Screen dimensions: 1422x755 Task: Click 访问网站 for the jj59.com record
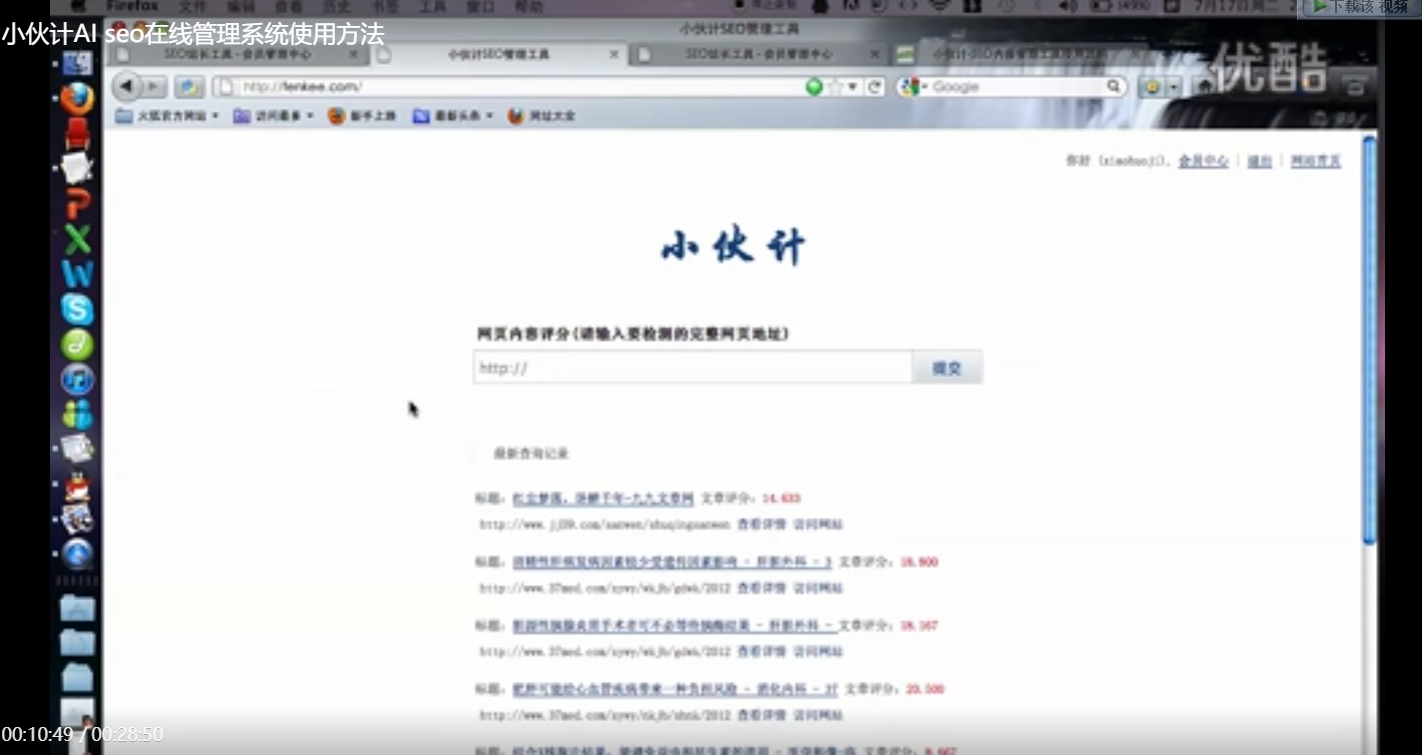click(x=818, y=523)
